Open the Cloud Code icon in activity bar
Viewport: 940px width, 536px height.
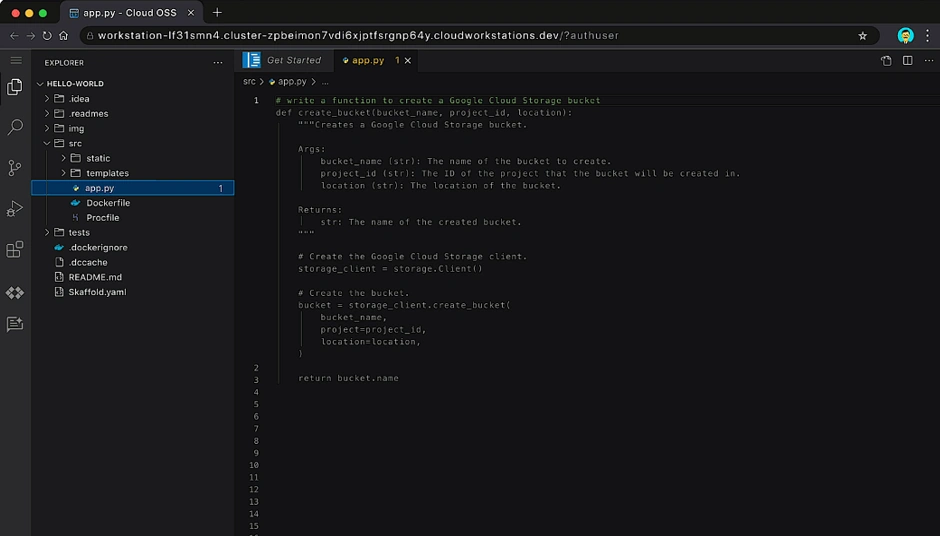(x=15, y=293)
